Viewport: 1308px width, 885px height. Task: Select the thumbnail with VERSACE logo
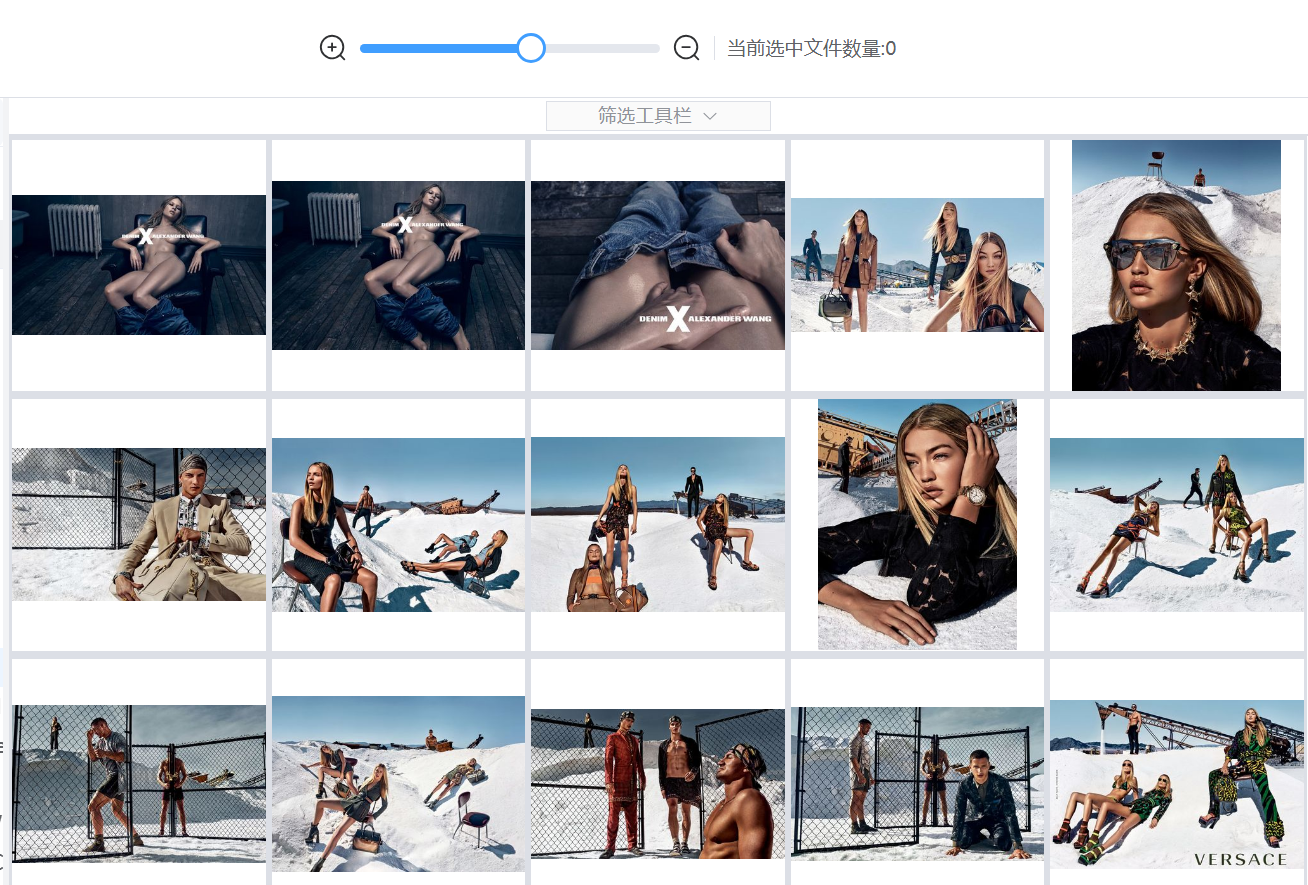point(1177,784)
